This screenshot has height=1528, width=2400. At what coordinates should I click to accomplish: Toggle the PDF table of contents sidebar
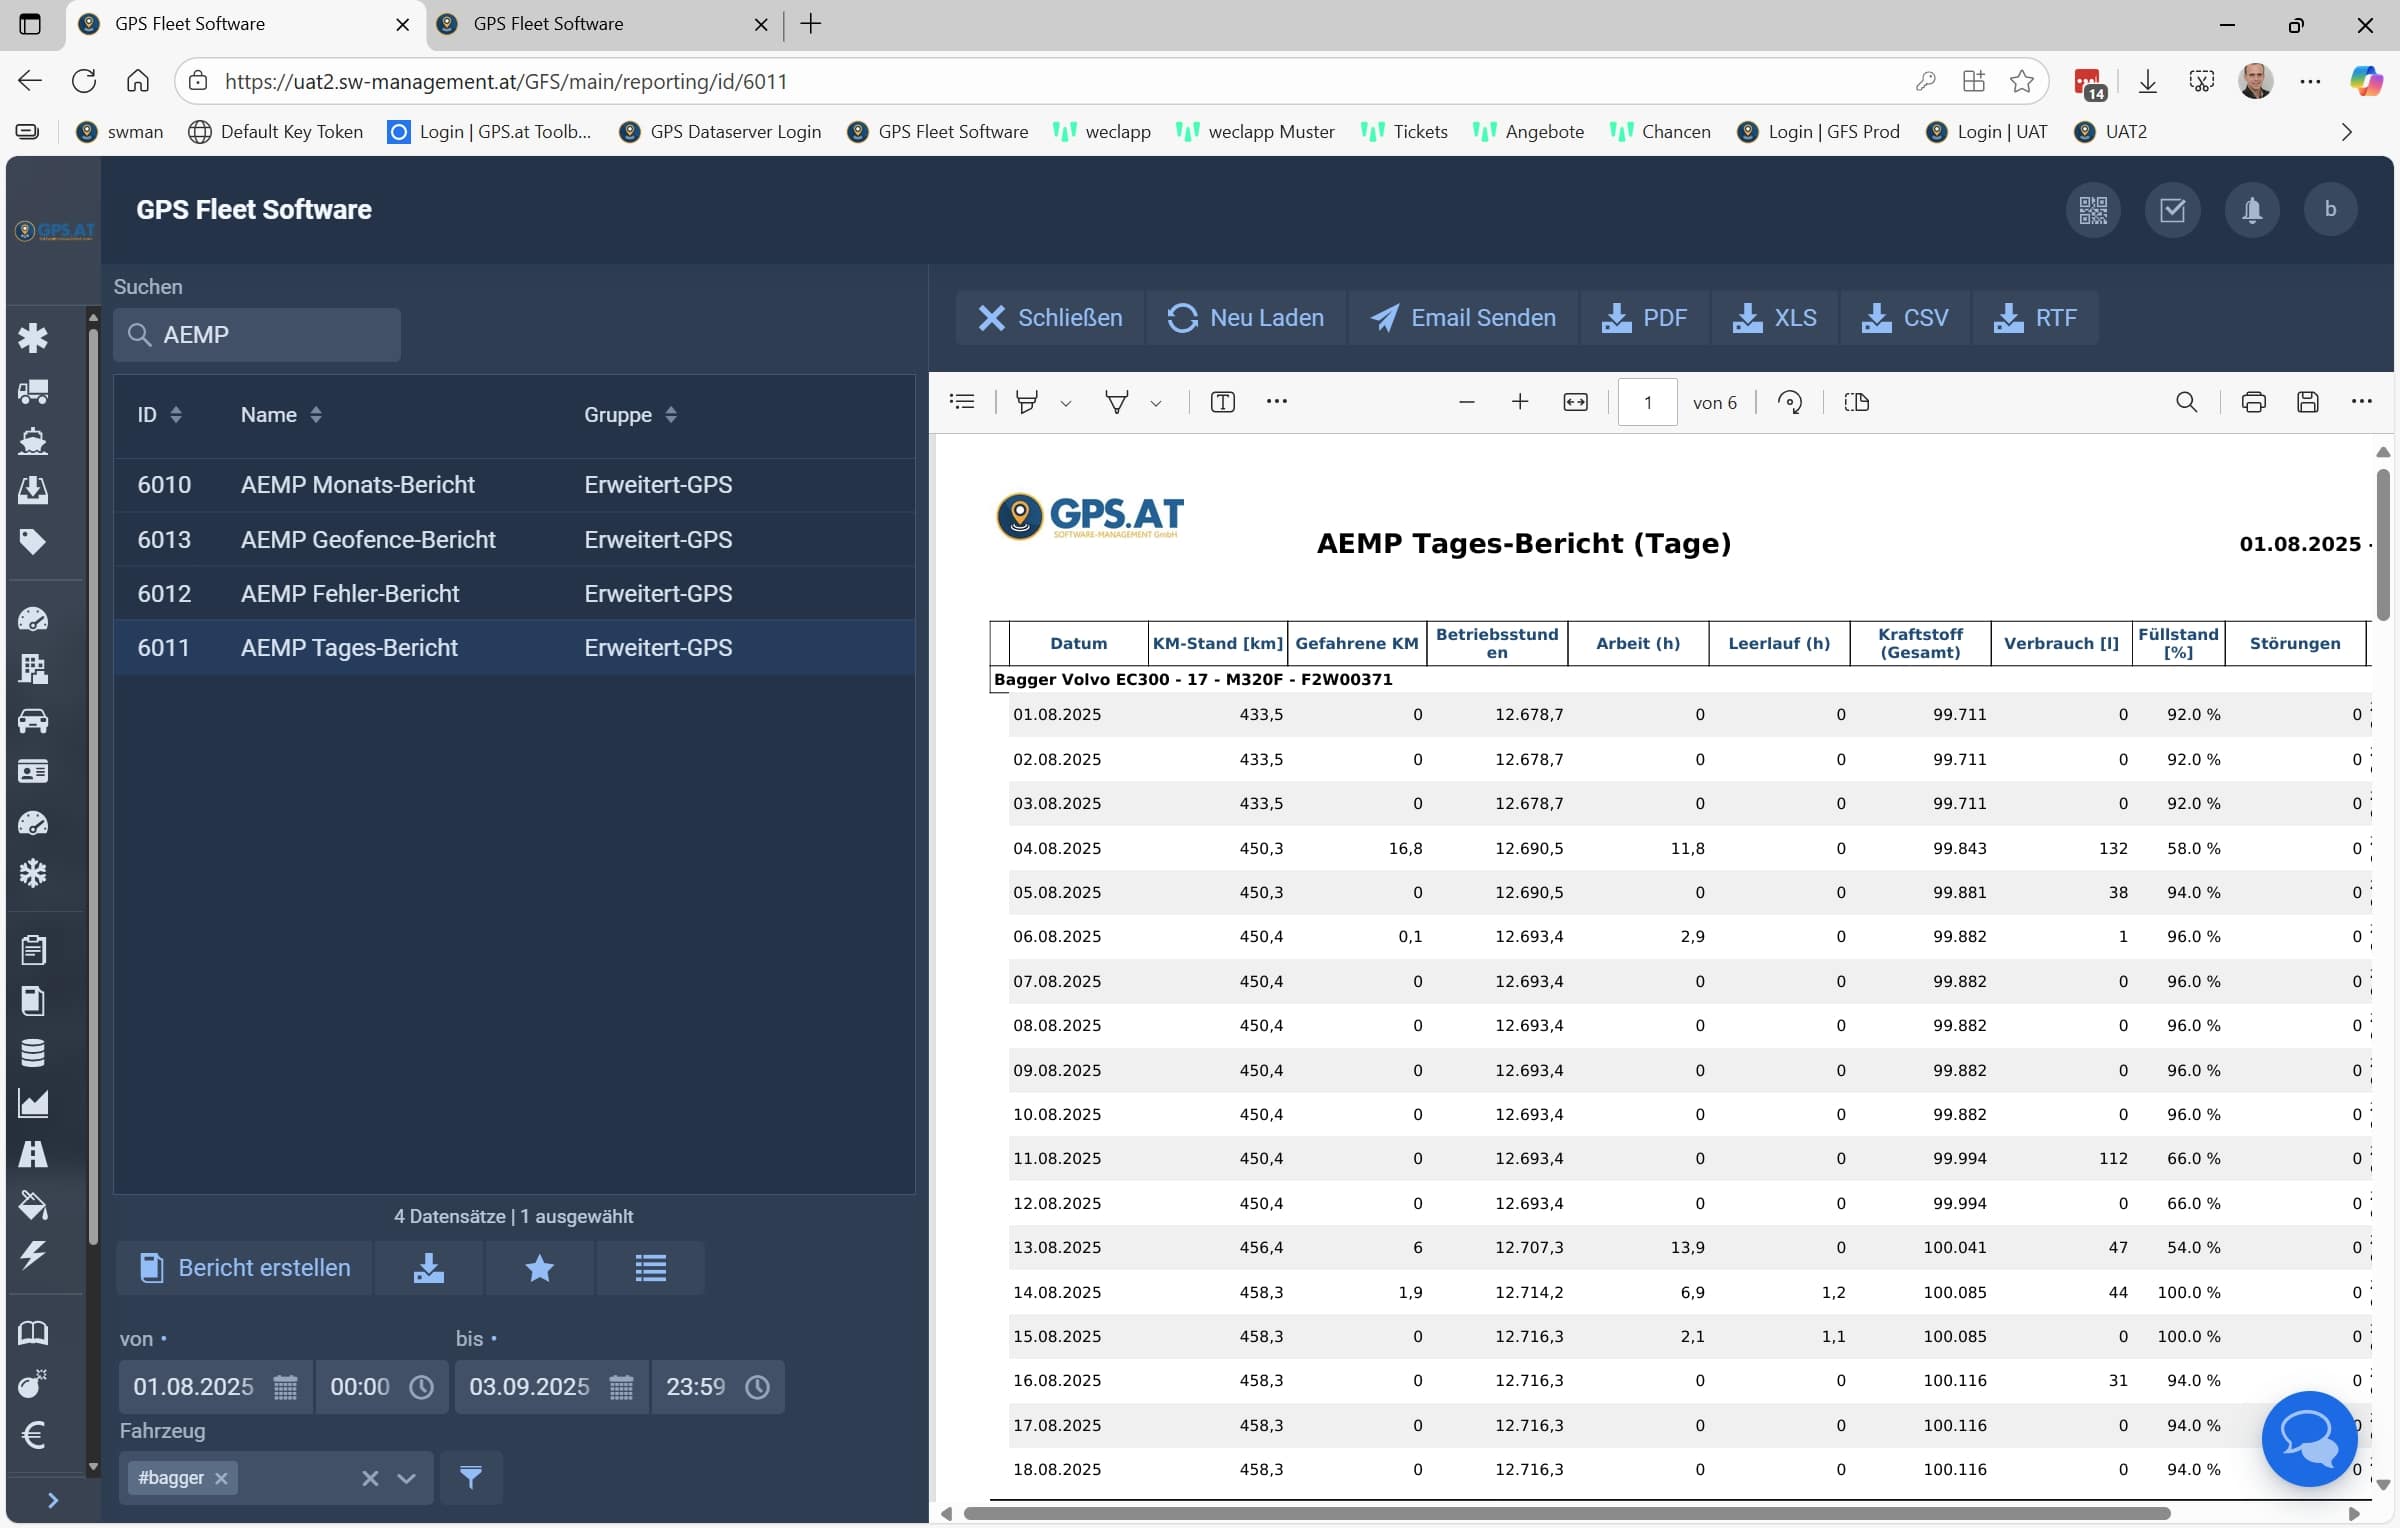962,402
